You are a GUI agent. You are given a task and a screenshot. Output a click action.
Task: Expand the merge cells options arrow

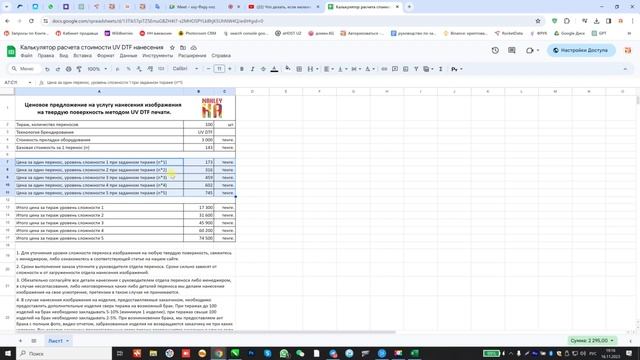coord(317,69)
